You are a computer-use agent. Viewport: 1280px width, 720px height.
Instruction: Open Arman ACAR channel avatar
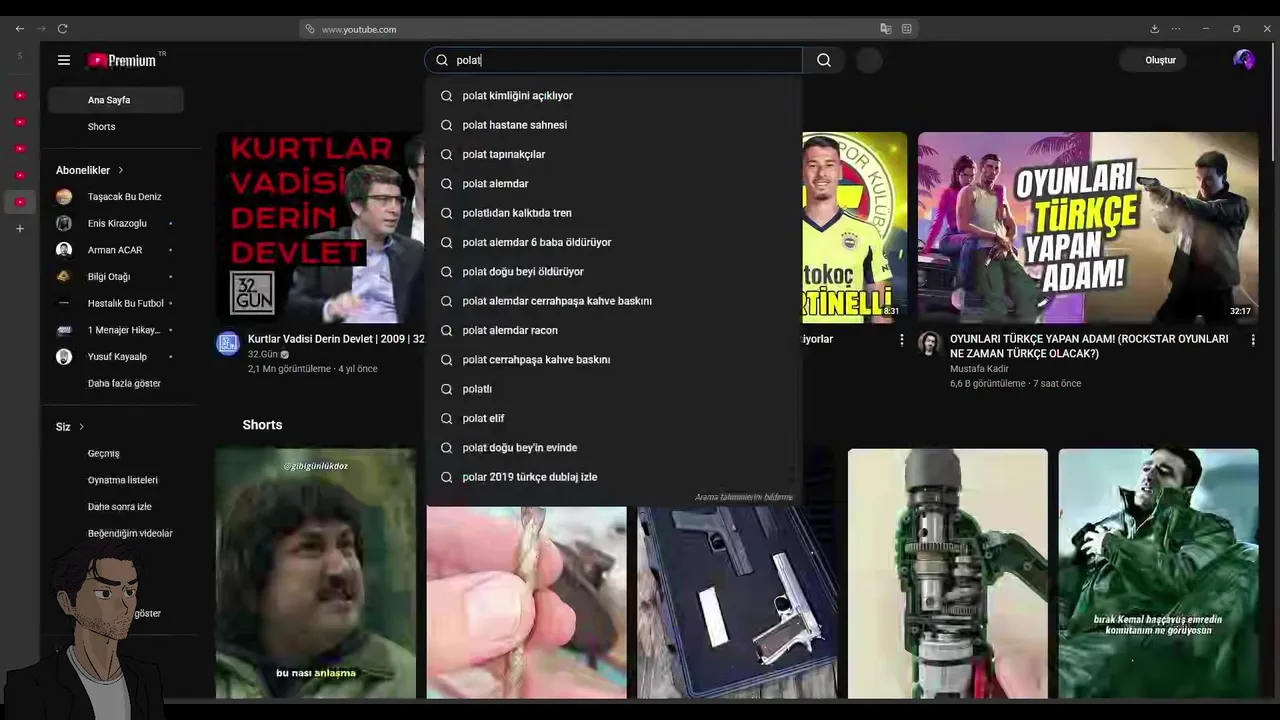click(64, 250)
